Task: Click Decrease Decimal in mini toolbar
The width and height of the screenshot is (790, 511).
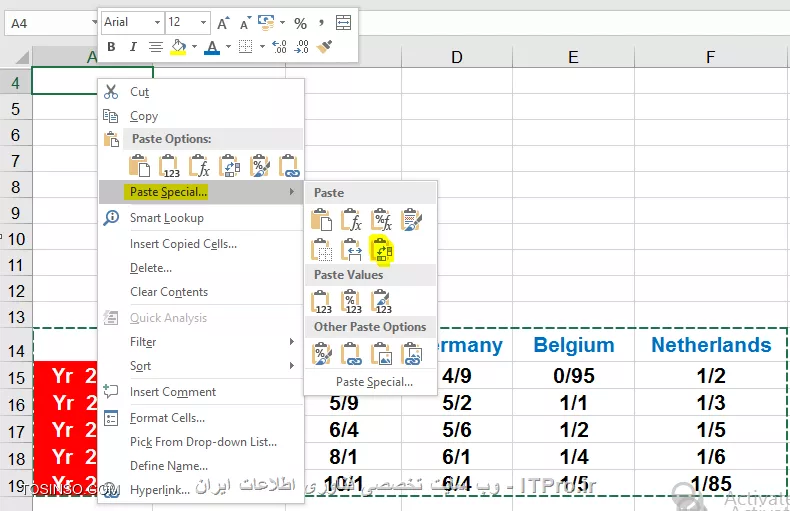Action: point(301,47)
